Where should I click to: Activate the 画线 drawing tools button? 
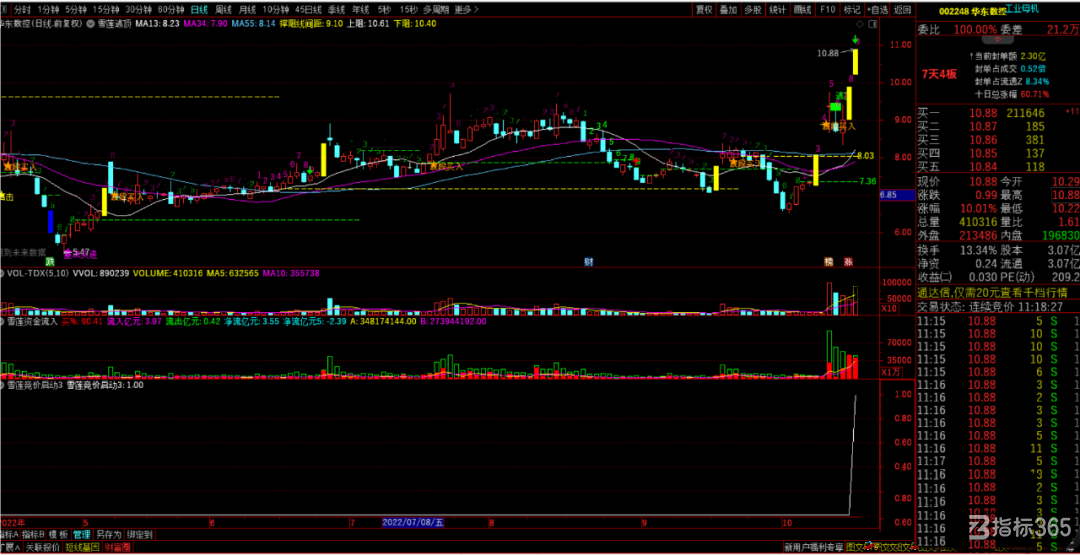pos(802,10)
